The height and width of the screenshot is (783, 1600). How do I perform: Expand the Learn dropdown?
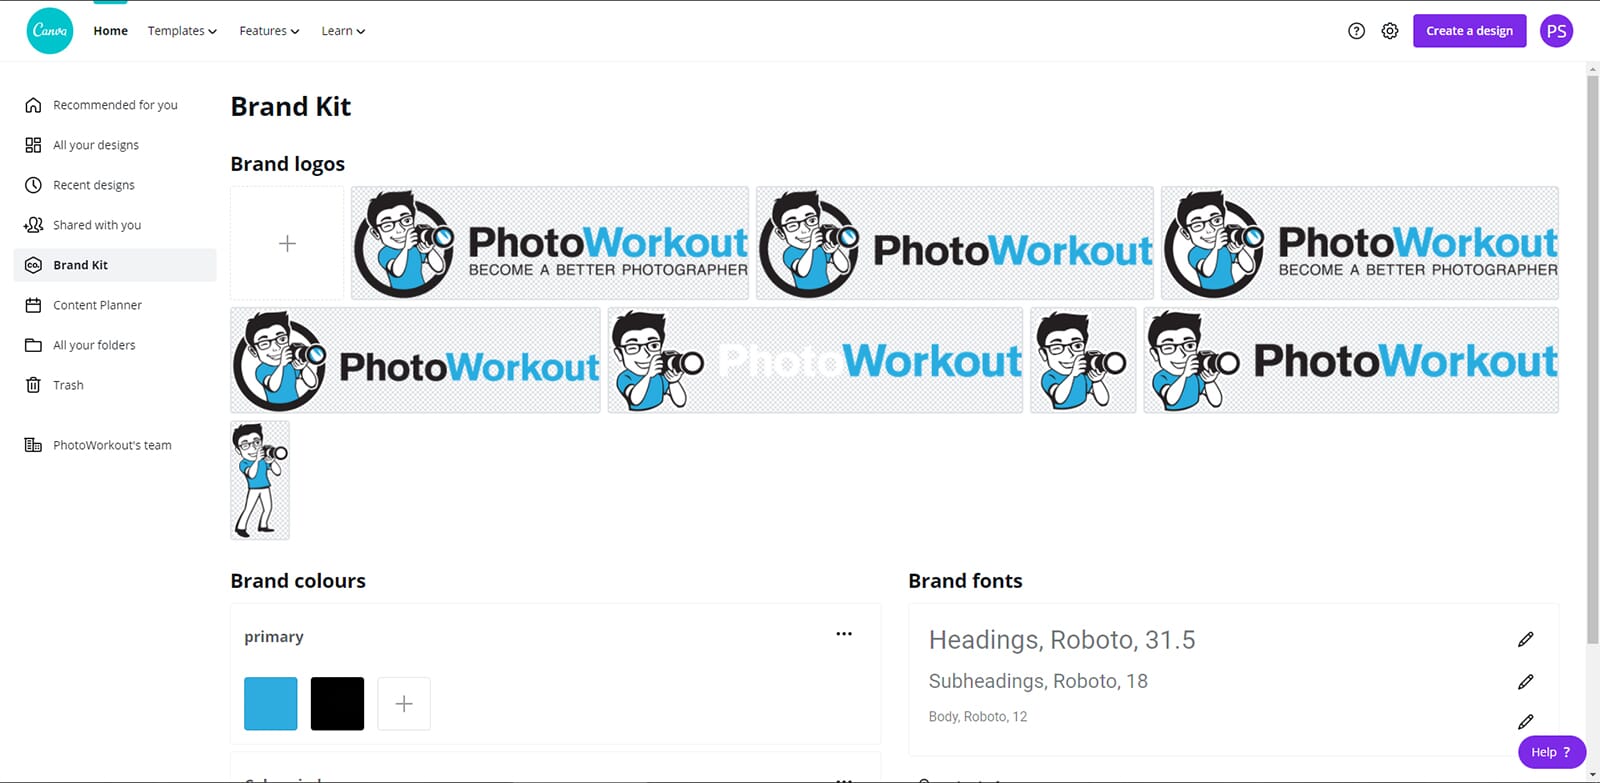(343, 31)
